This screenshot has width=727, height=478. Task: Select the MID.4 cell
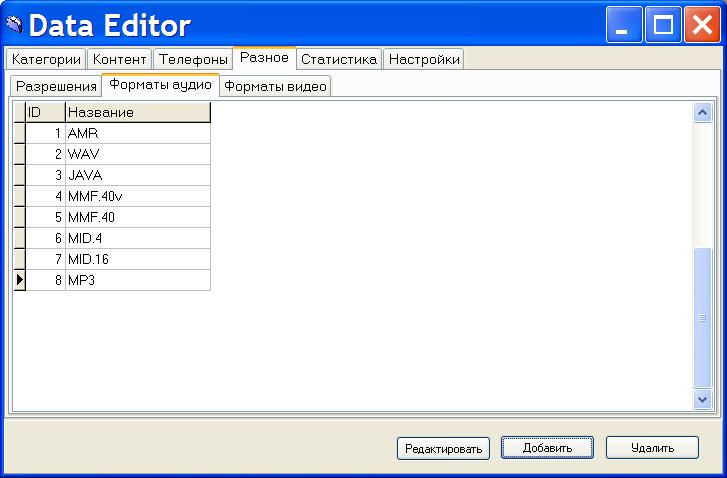(138, 238)
